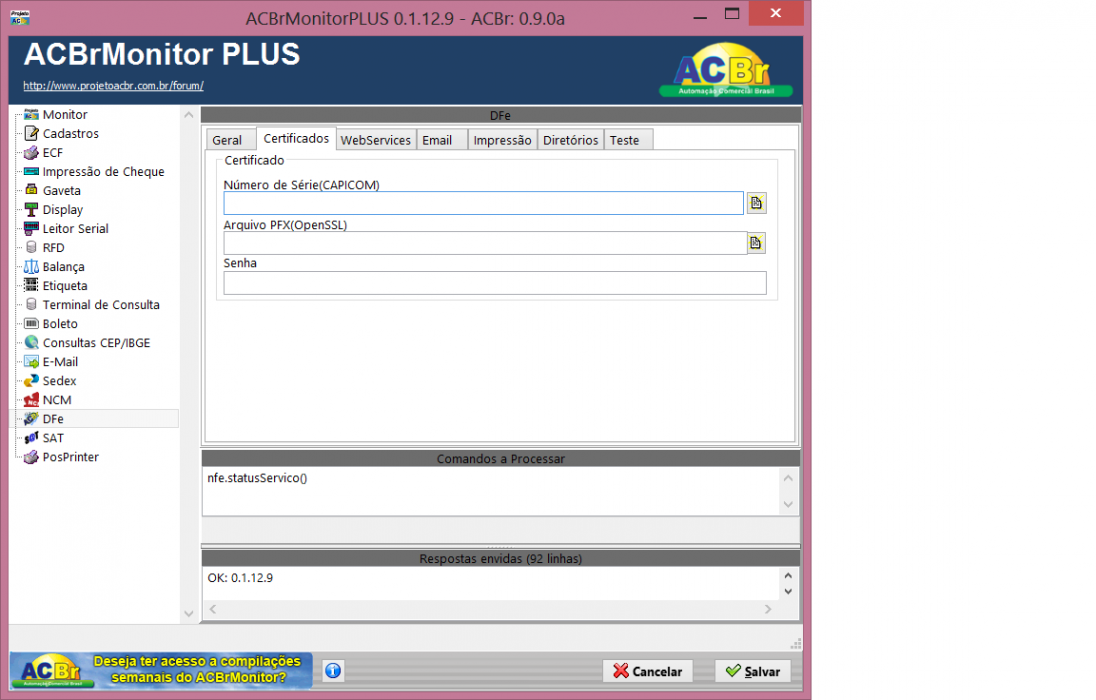
Task: Select the Sedex label in the sidebar
Action: click(x=59, y=380)
